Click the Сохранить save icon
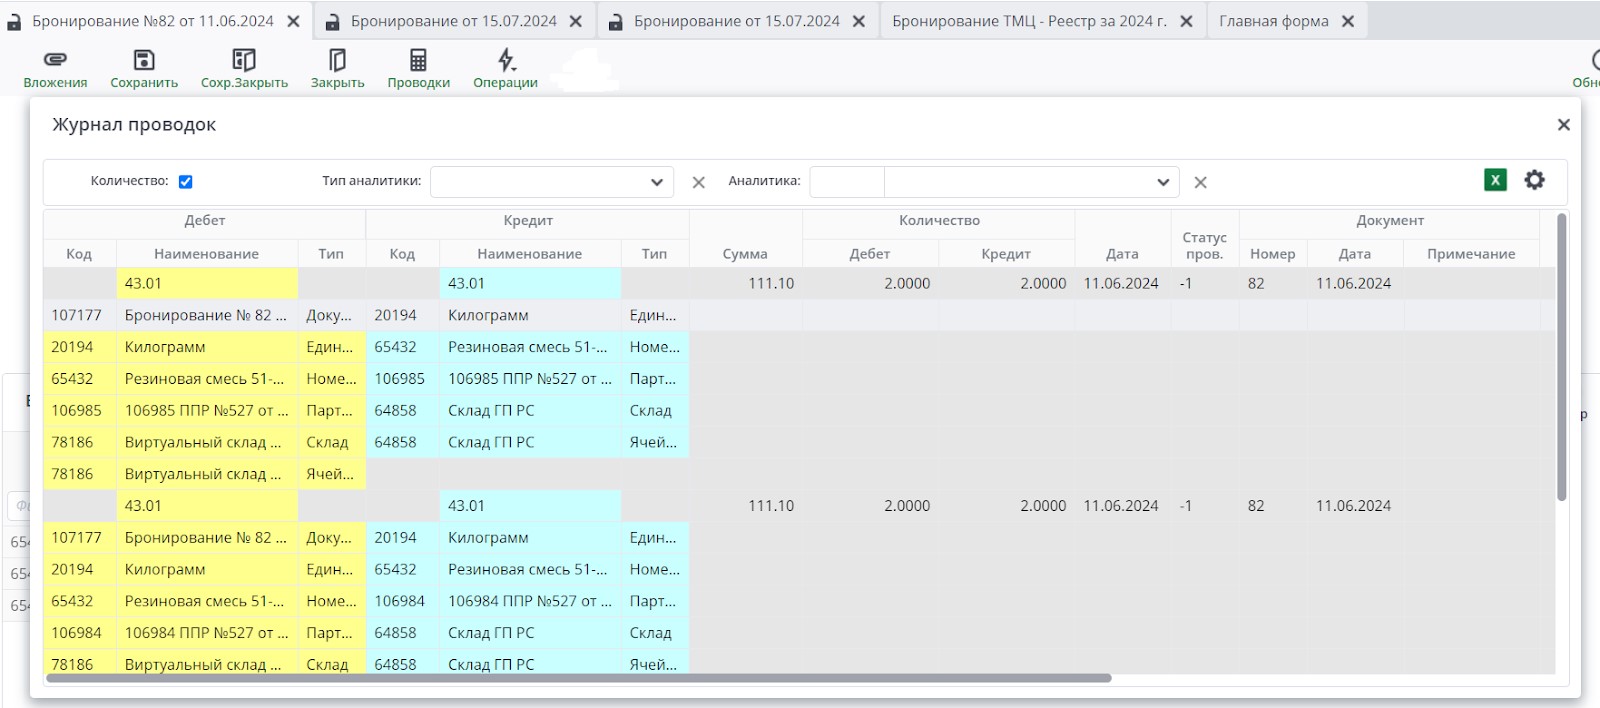Viewport: 1600px width, 708px height. [x=144, y=61]
